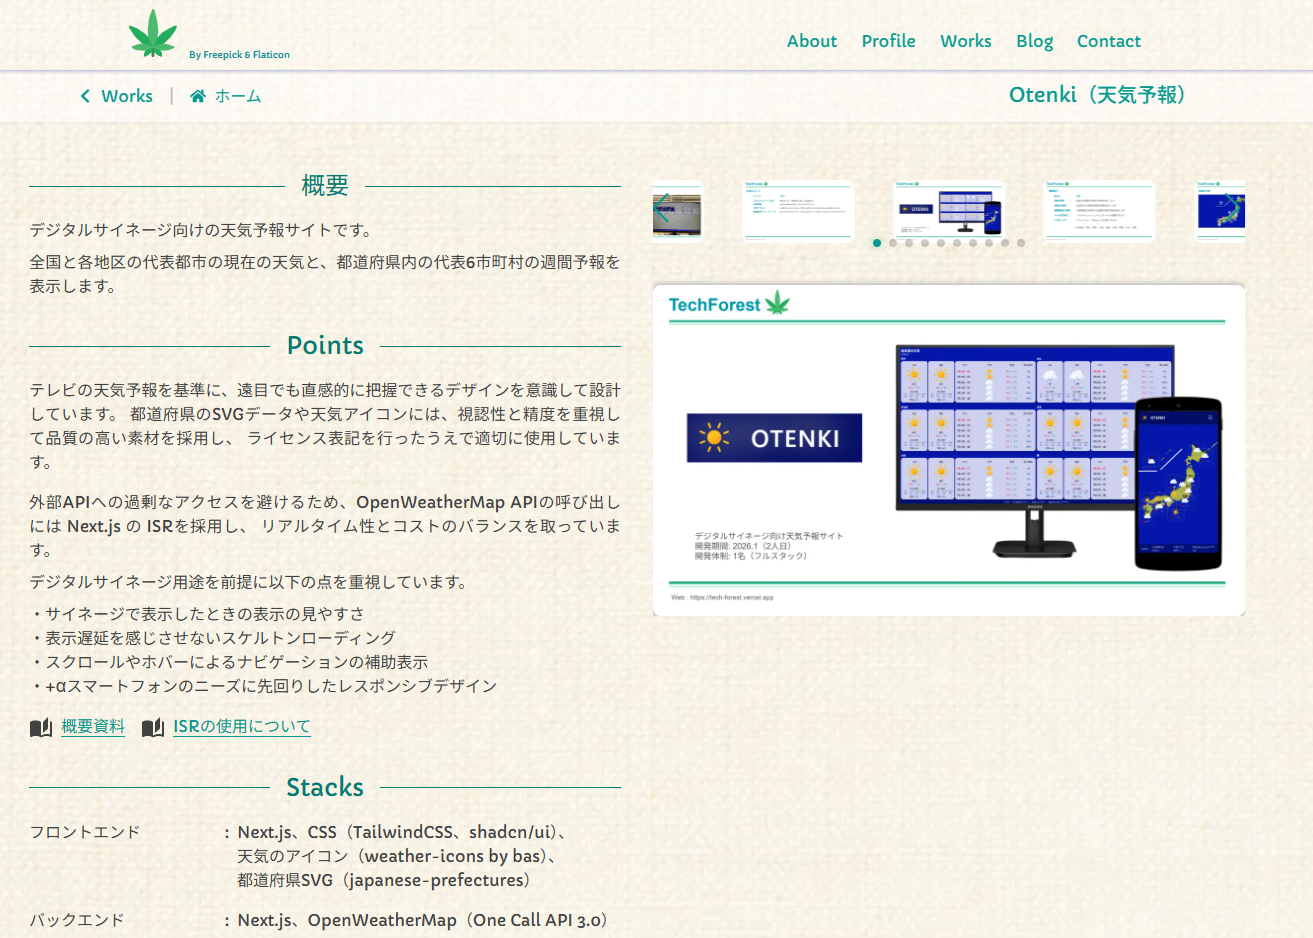Click the デジタルサイネージ向けの天気予報サイトです text
The width and height of the screenshot is (1313, 938).
[202, 230]
